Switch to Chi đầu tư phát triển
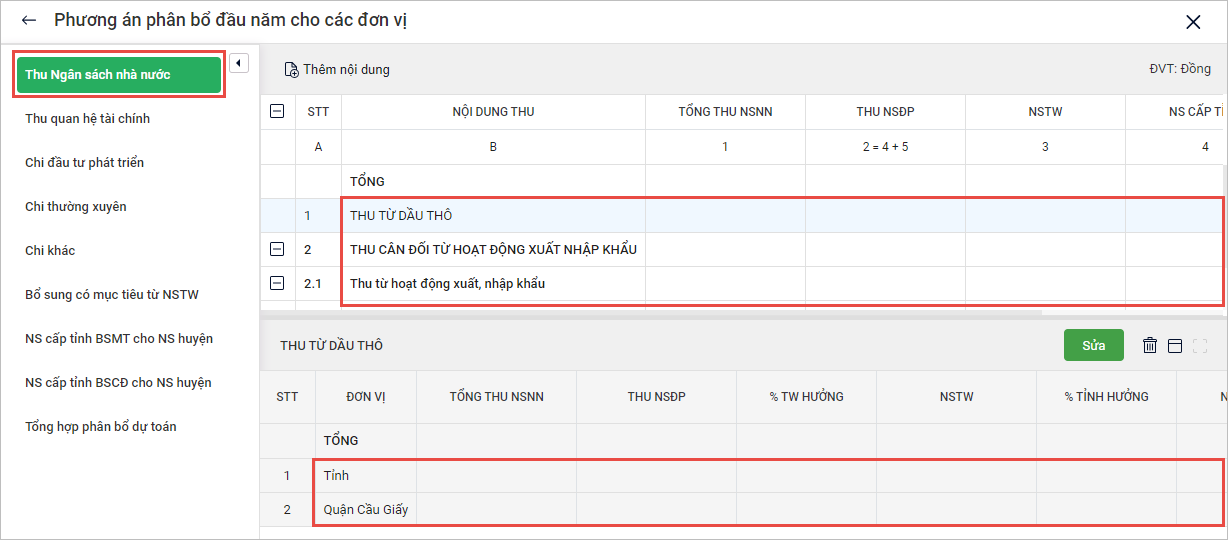The image size is (1228, 540). pos(85,163)
